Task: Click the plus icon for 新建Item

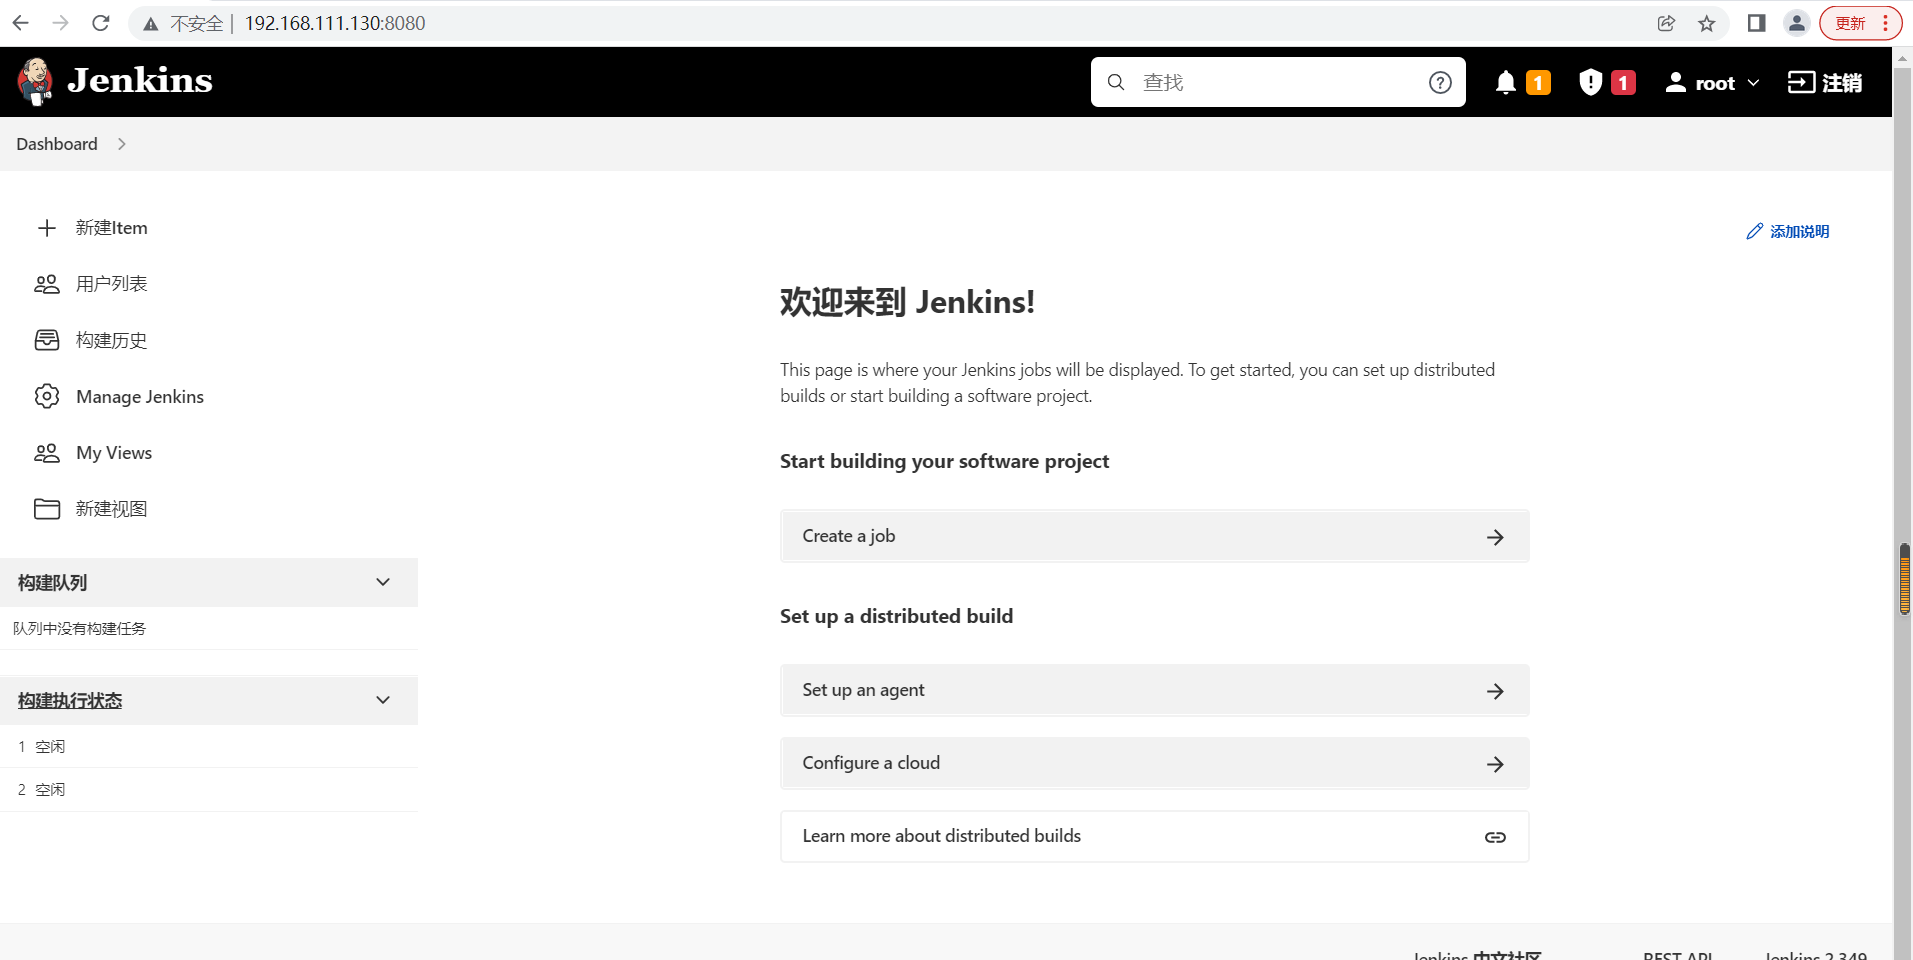Action: (47, 228)
